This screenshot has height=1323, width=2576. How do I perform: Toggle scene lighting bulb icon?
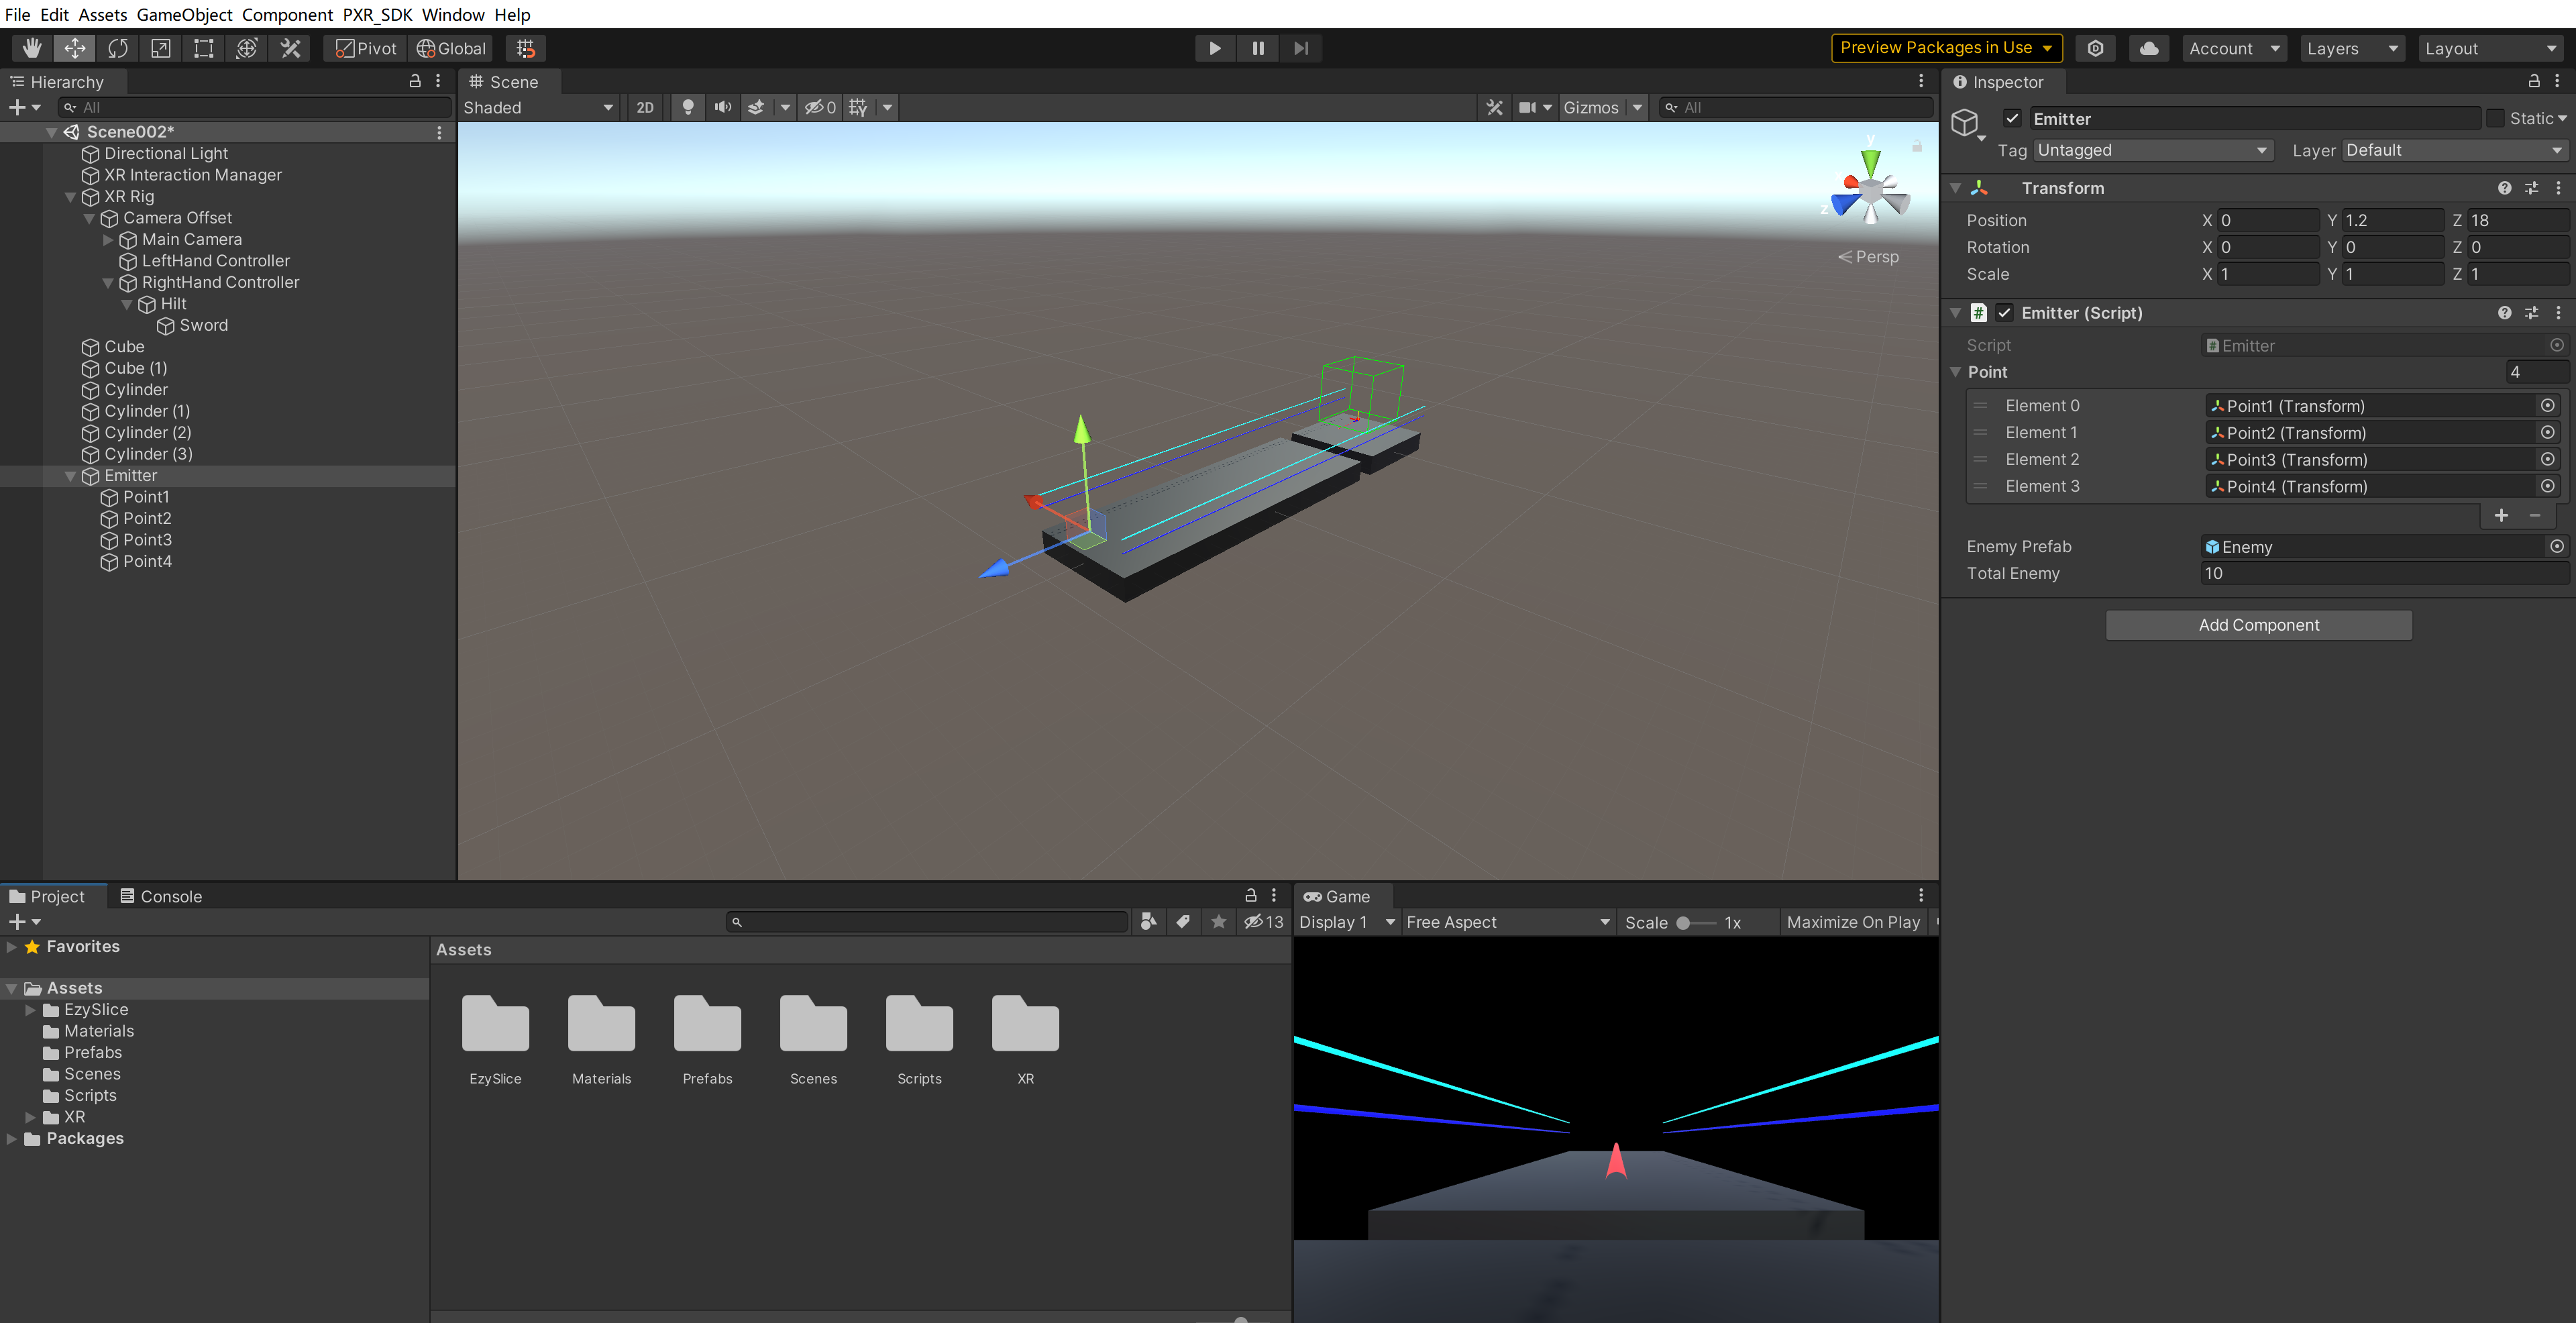click(x=688, y=107)
